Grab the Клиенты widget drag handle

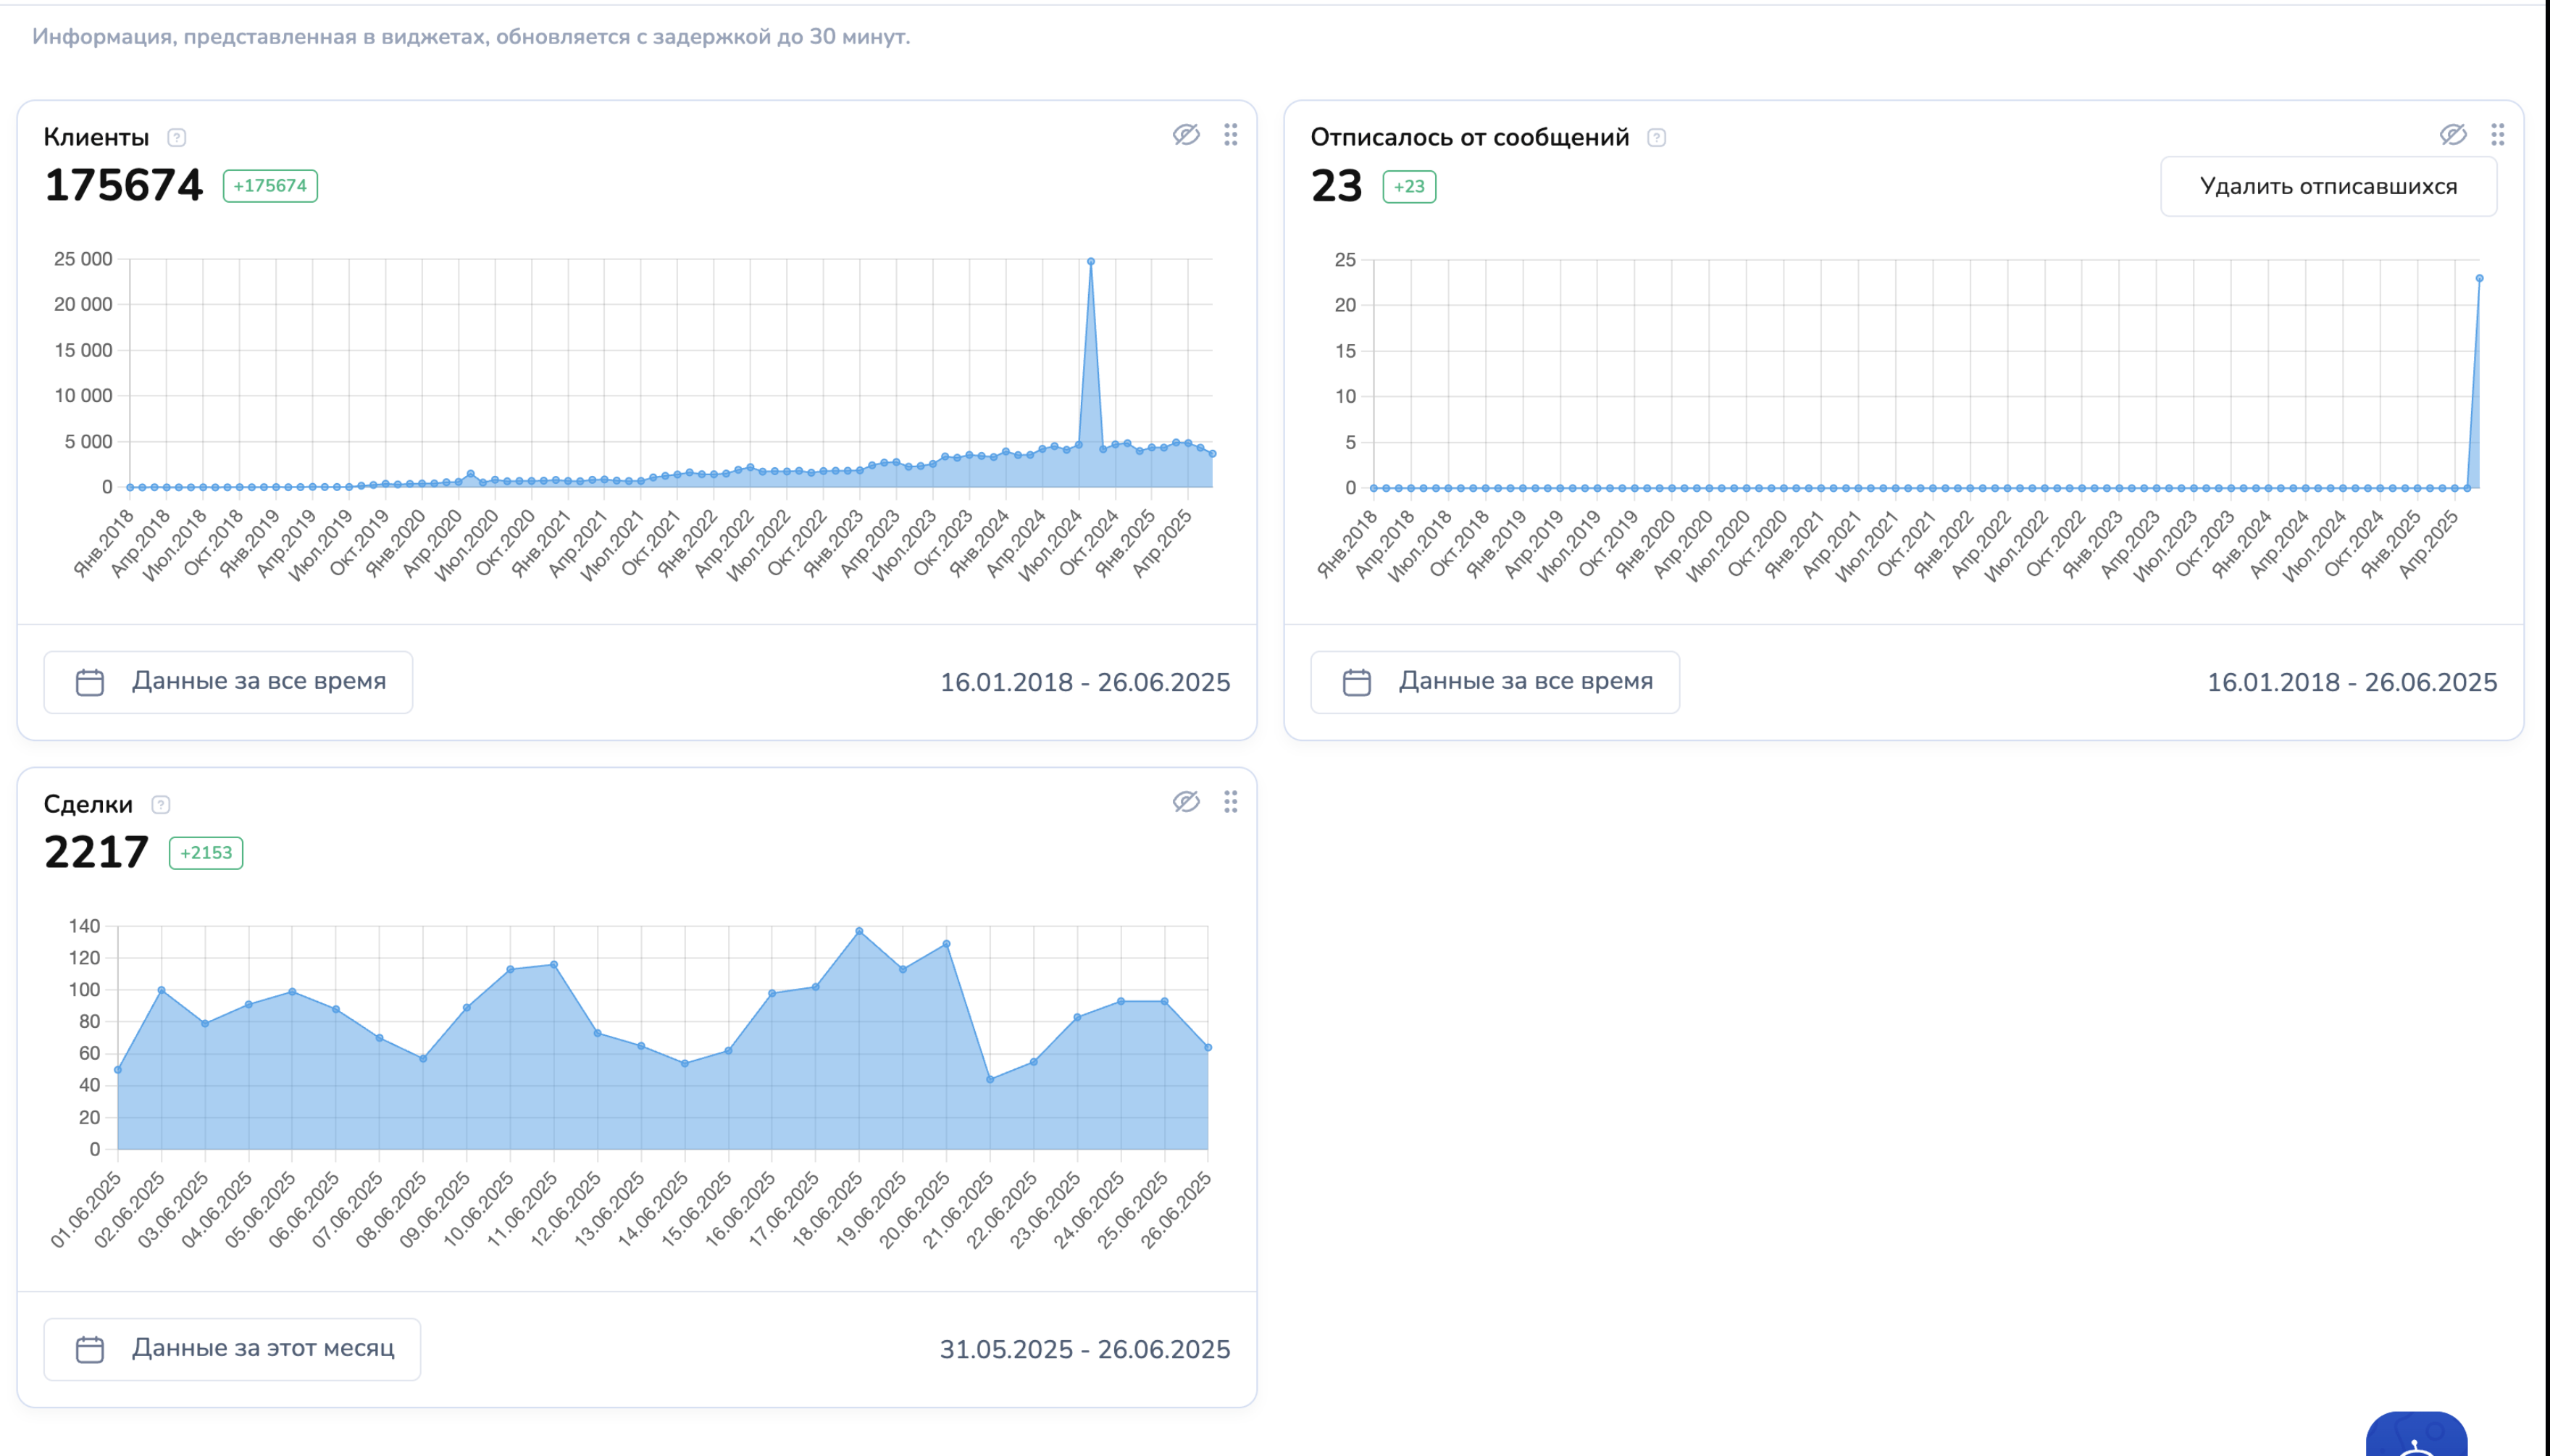(x=1231, y=134)
